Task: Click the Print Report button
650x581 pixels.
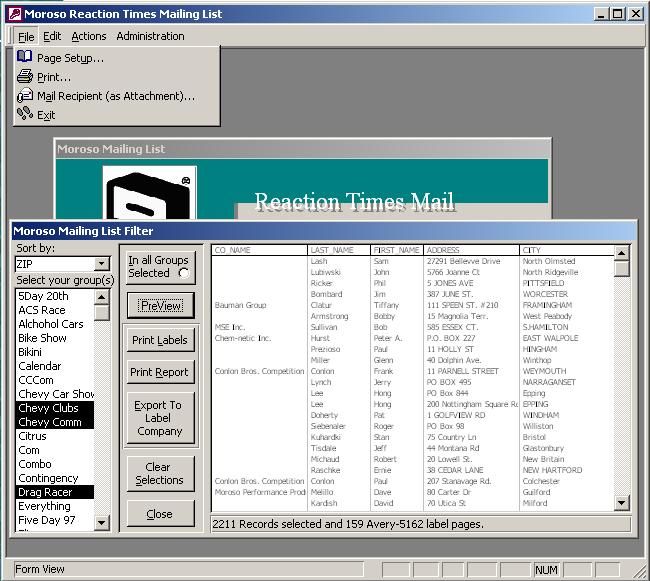Action: click(160, 372)
